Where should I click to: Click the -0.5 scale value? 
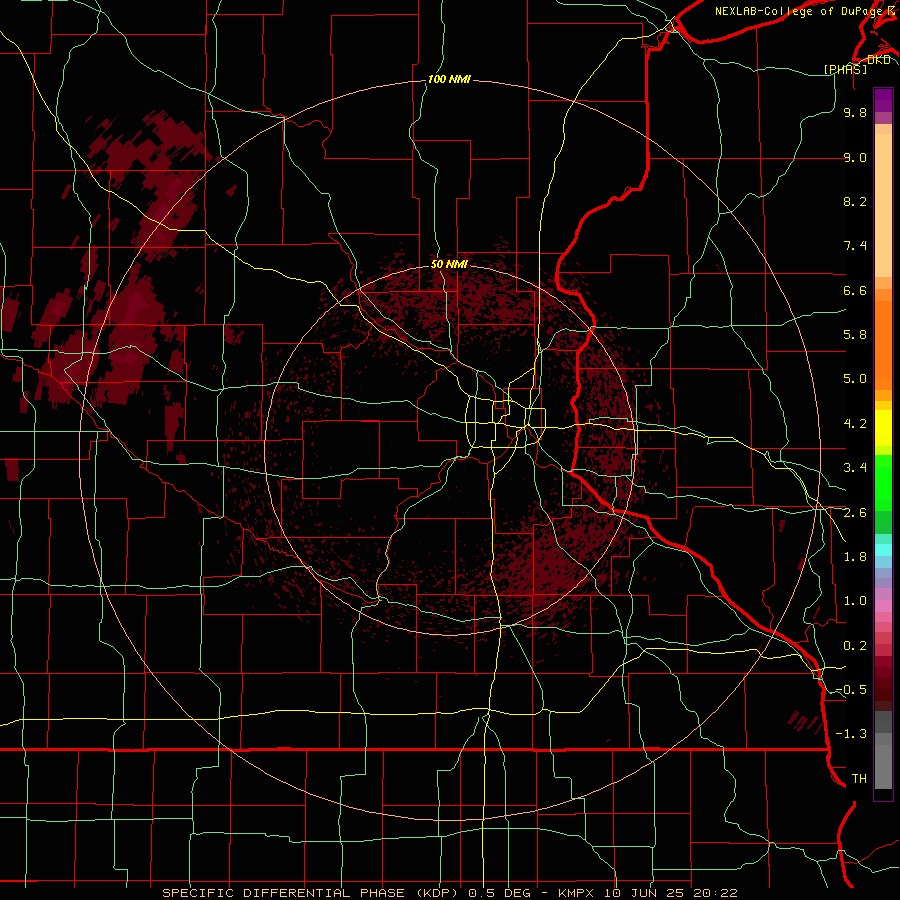pos(851,690)
